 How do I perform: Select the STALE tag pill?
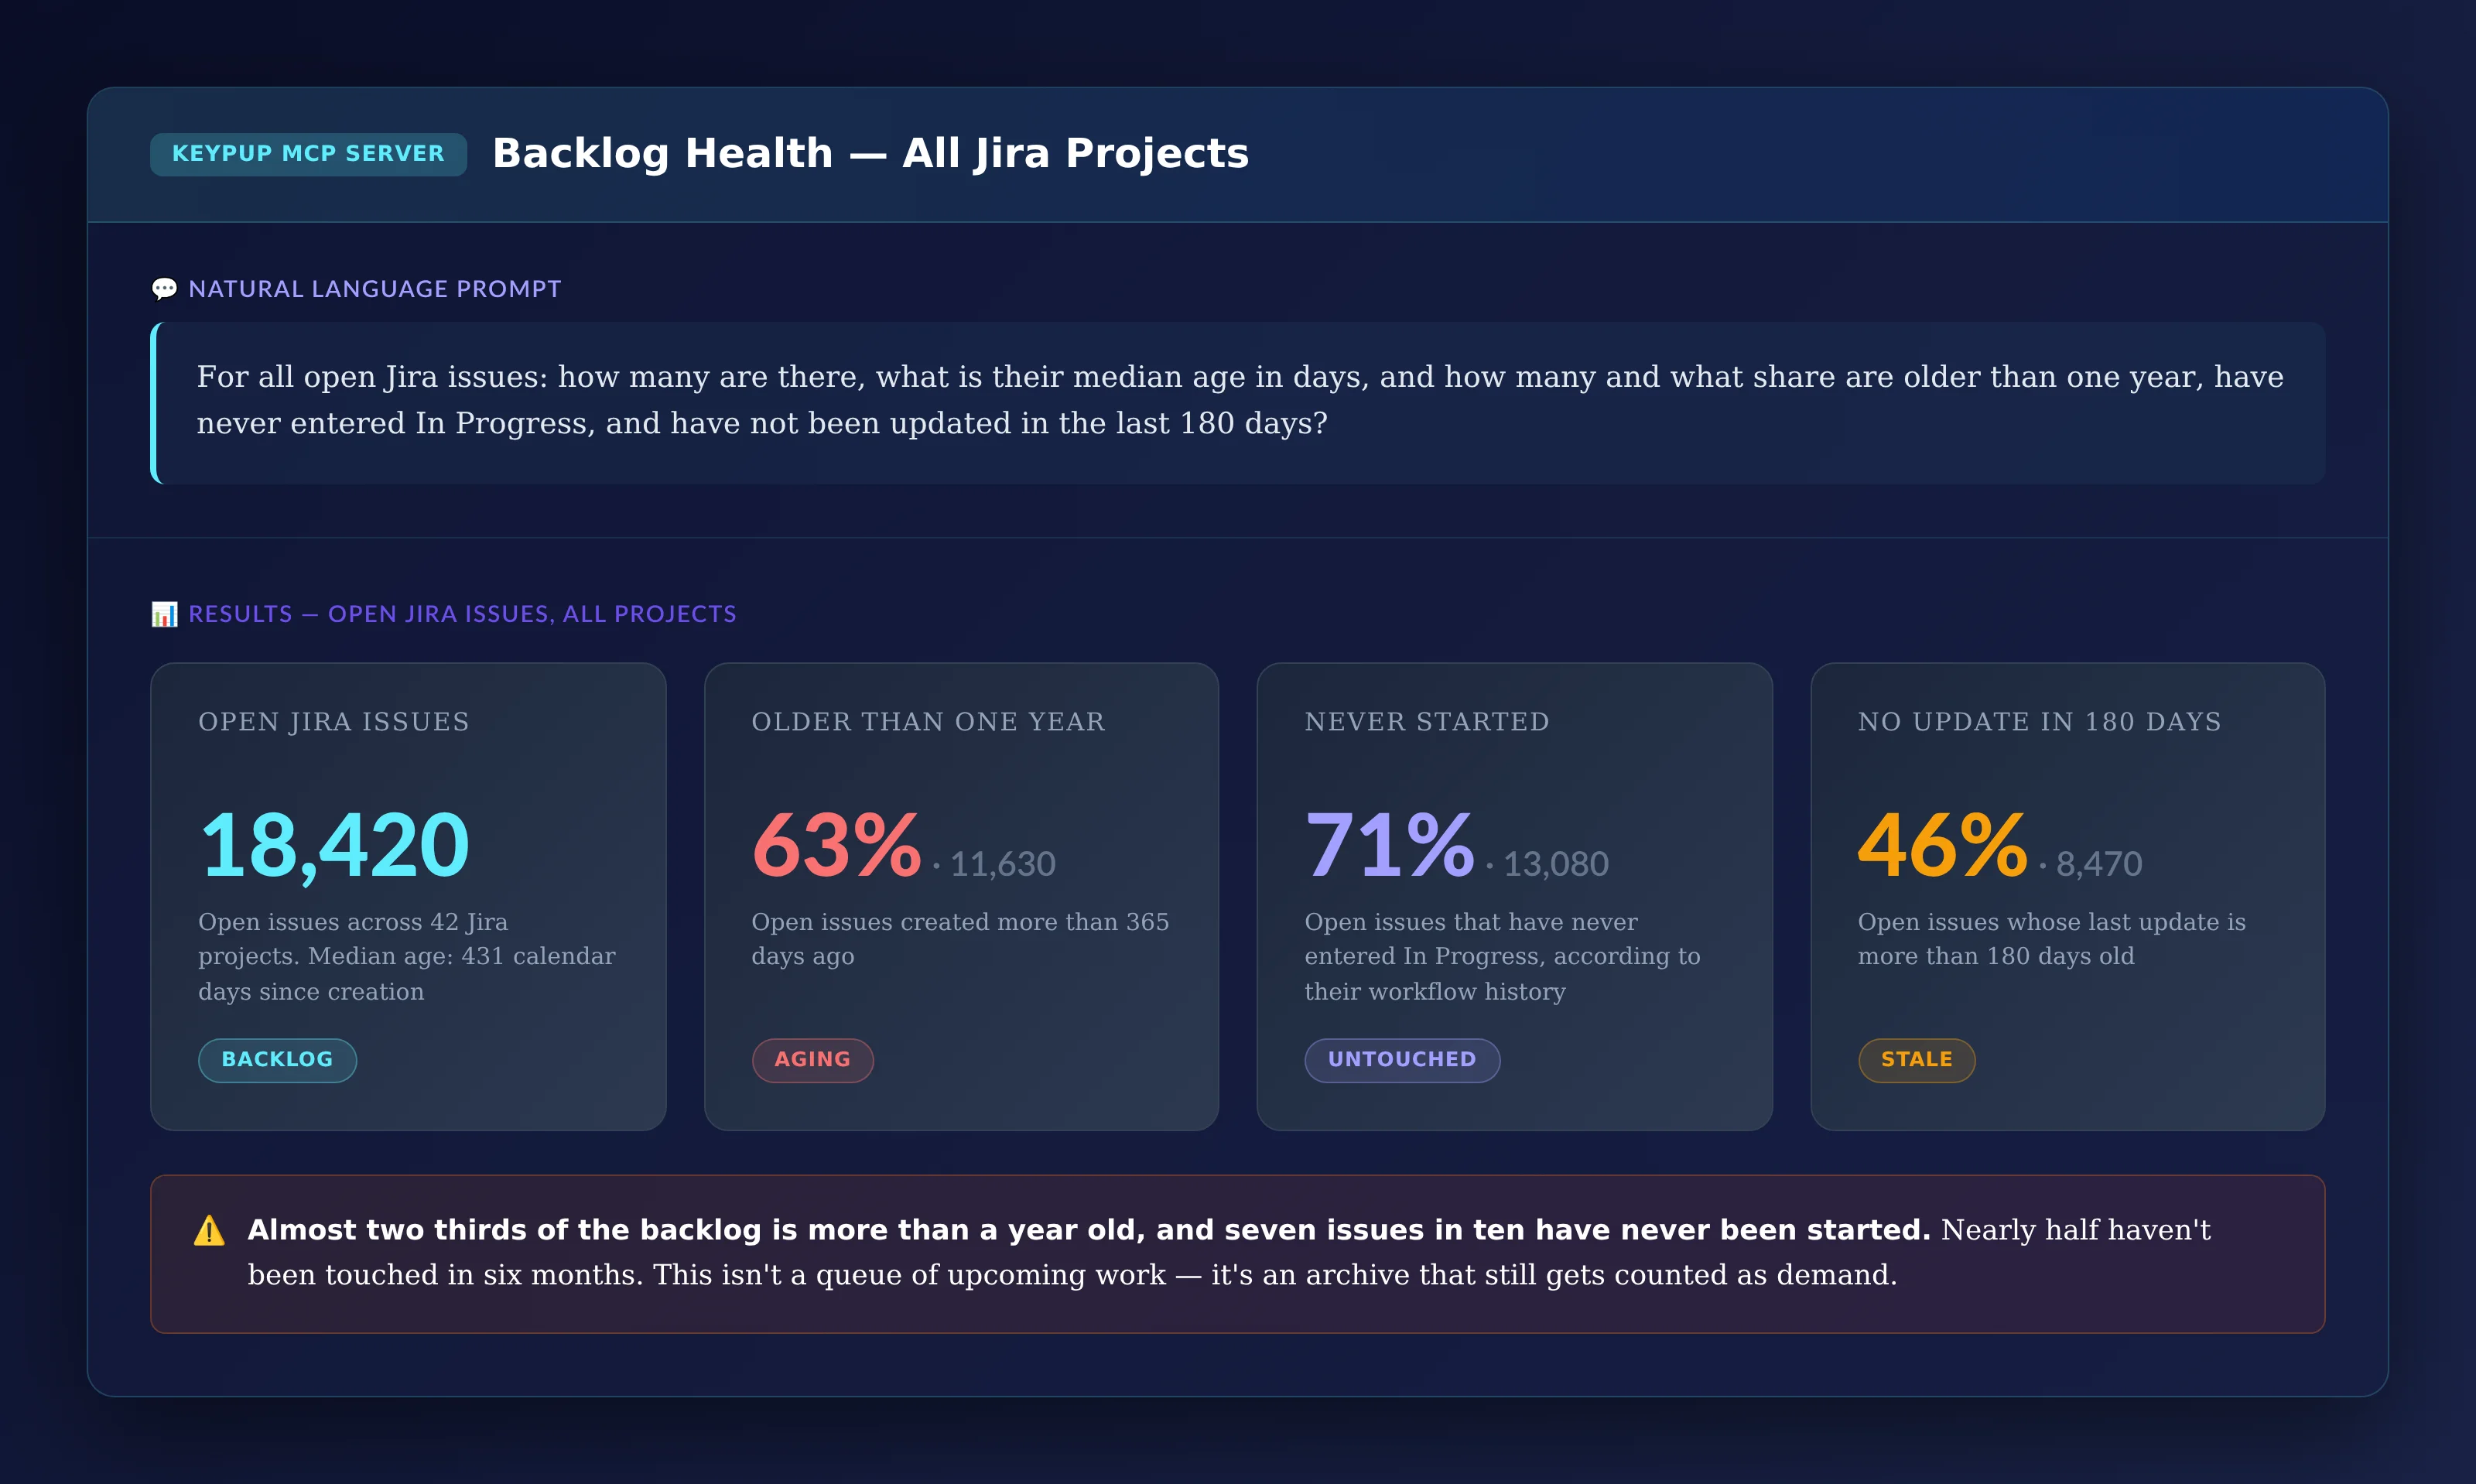pos(1916,1060)
